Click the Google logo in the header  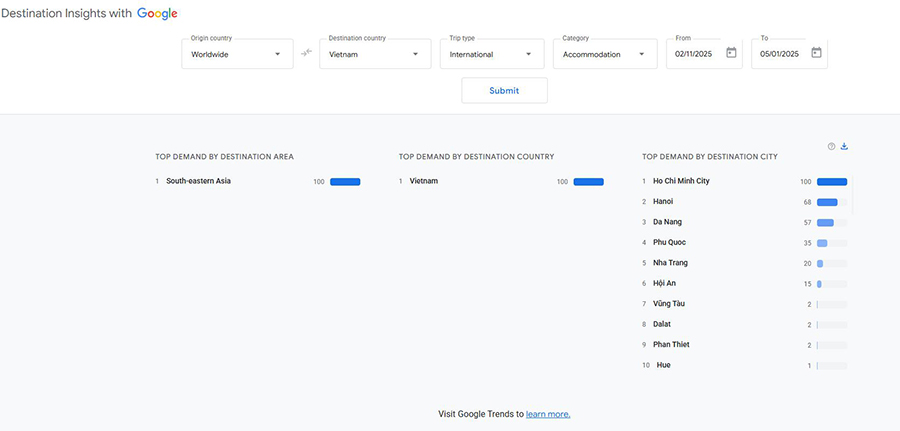point(157,14)
